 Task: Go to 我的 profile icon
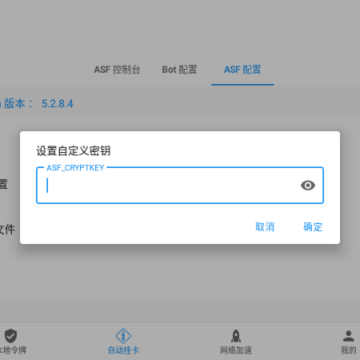(x=349, y=336)
